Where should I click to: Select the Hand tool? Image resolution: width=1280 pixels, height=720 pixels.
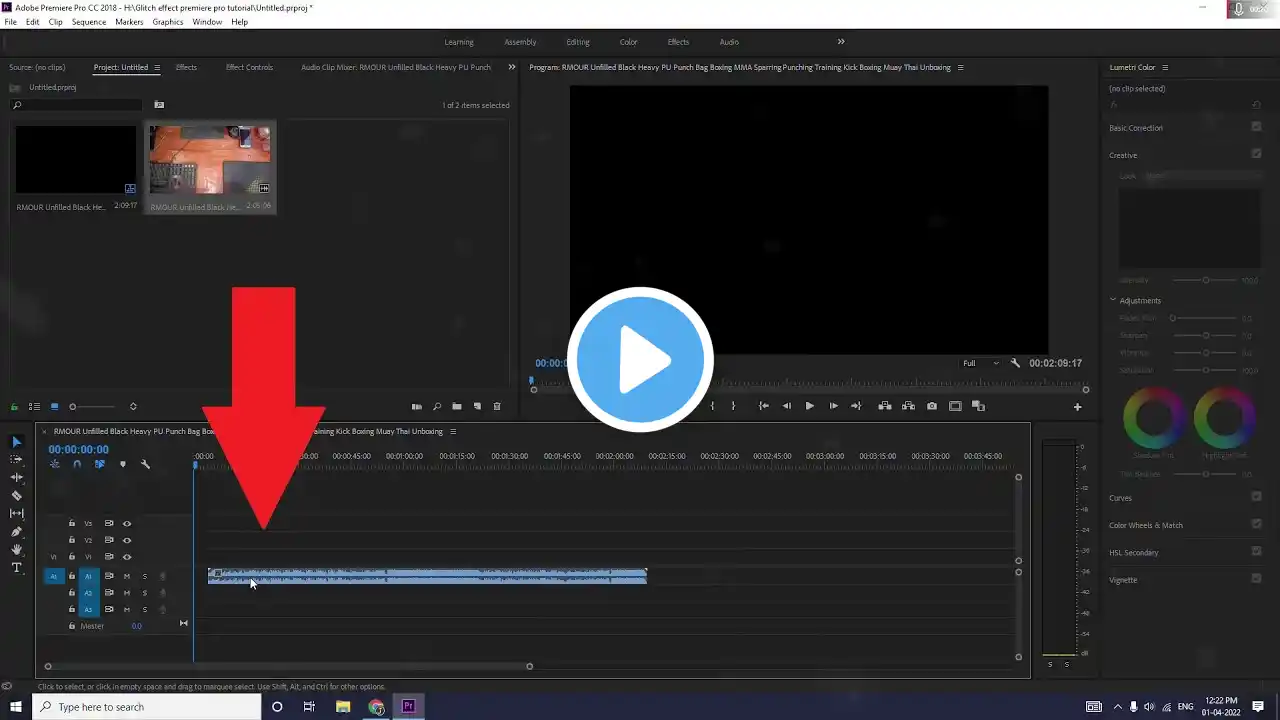[x=16, y=550]
